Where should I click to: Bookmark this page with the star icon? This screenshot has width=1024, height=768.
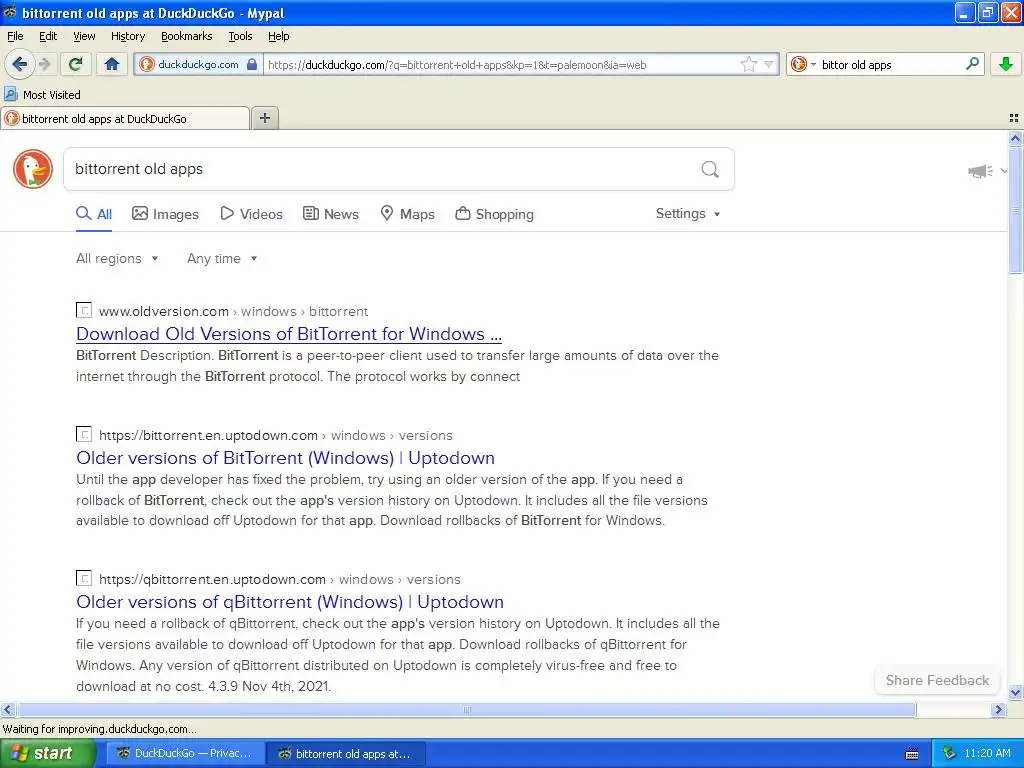(748, 64)
